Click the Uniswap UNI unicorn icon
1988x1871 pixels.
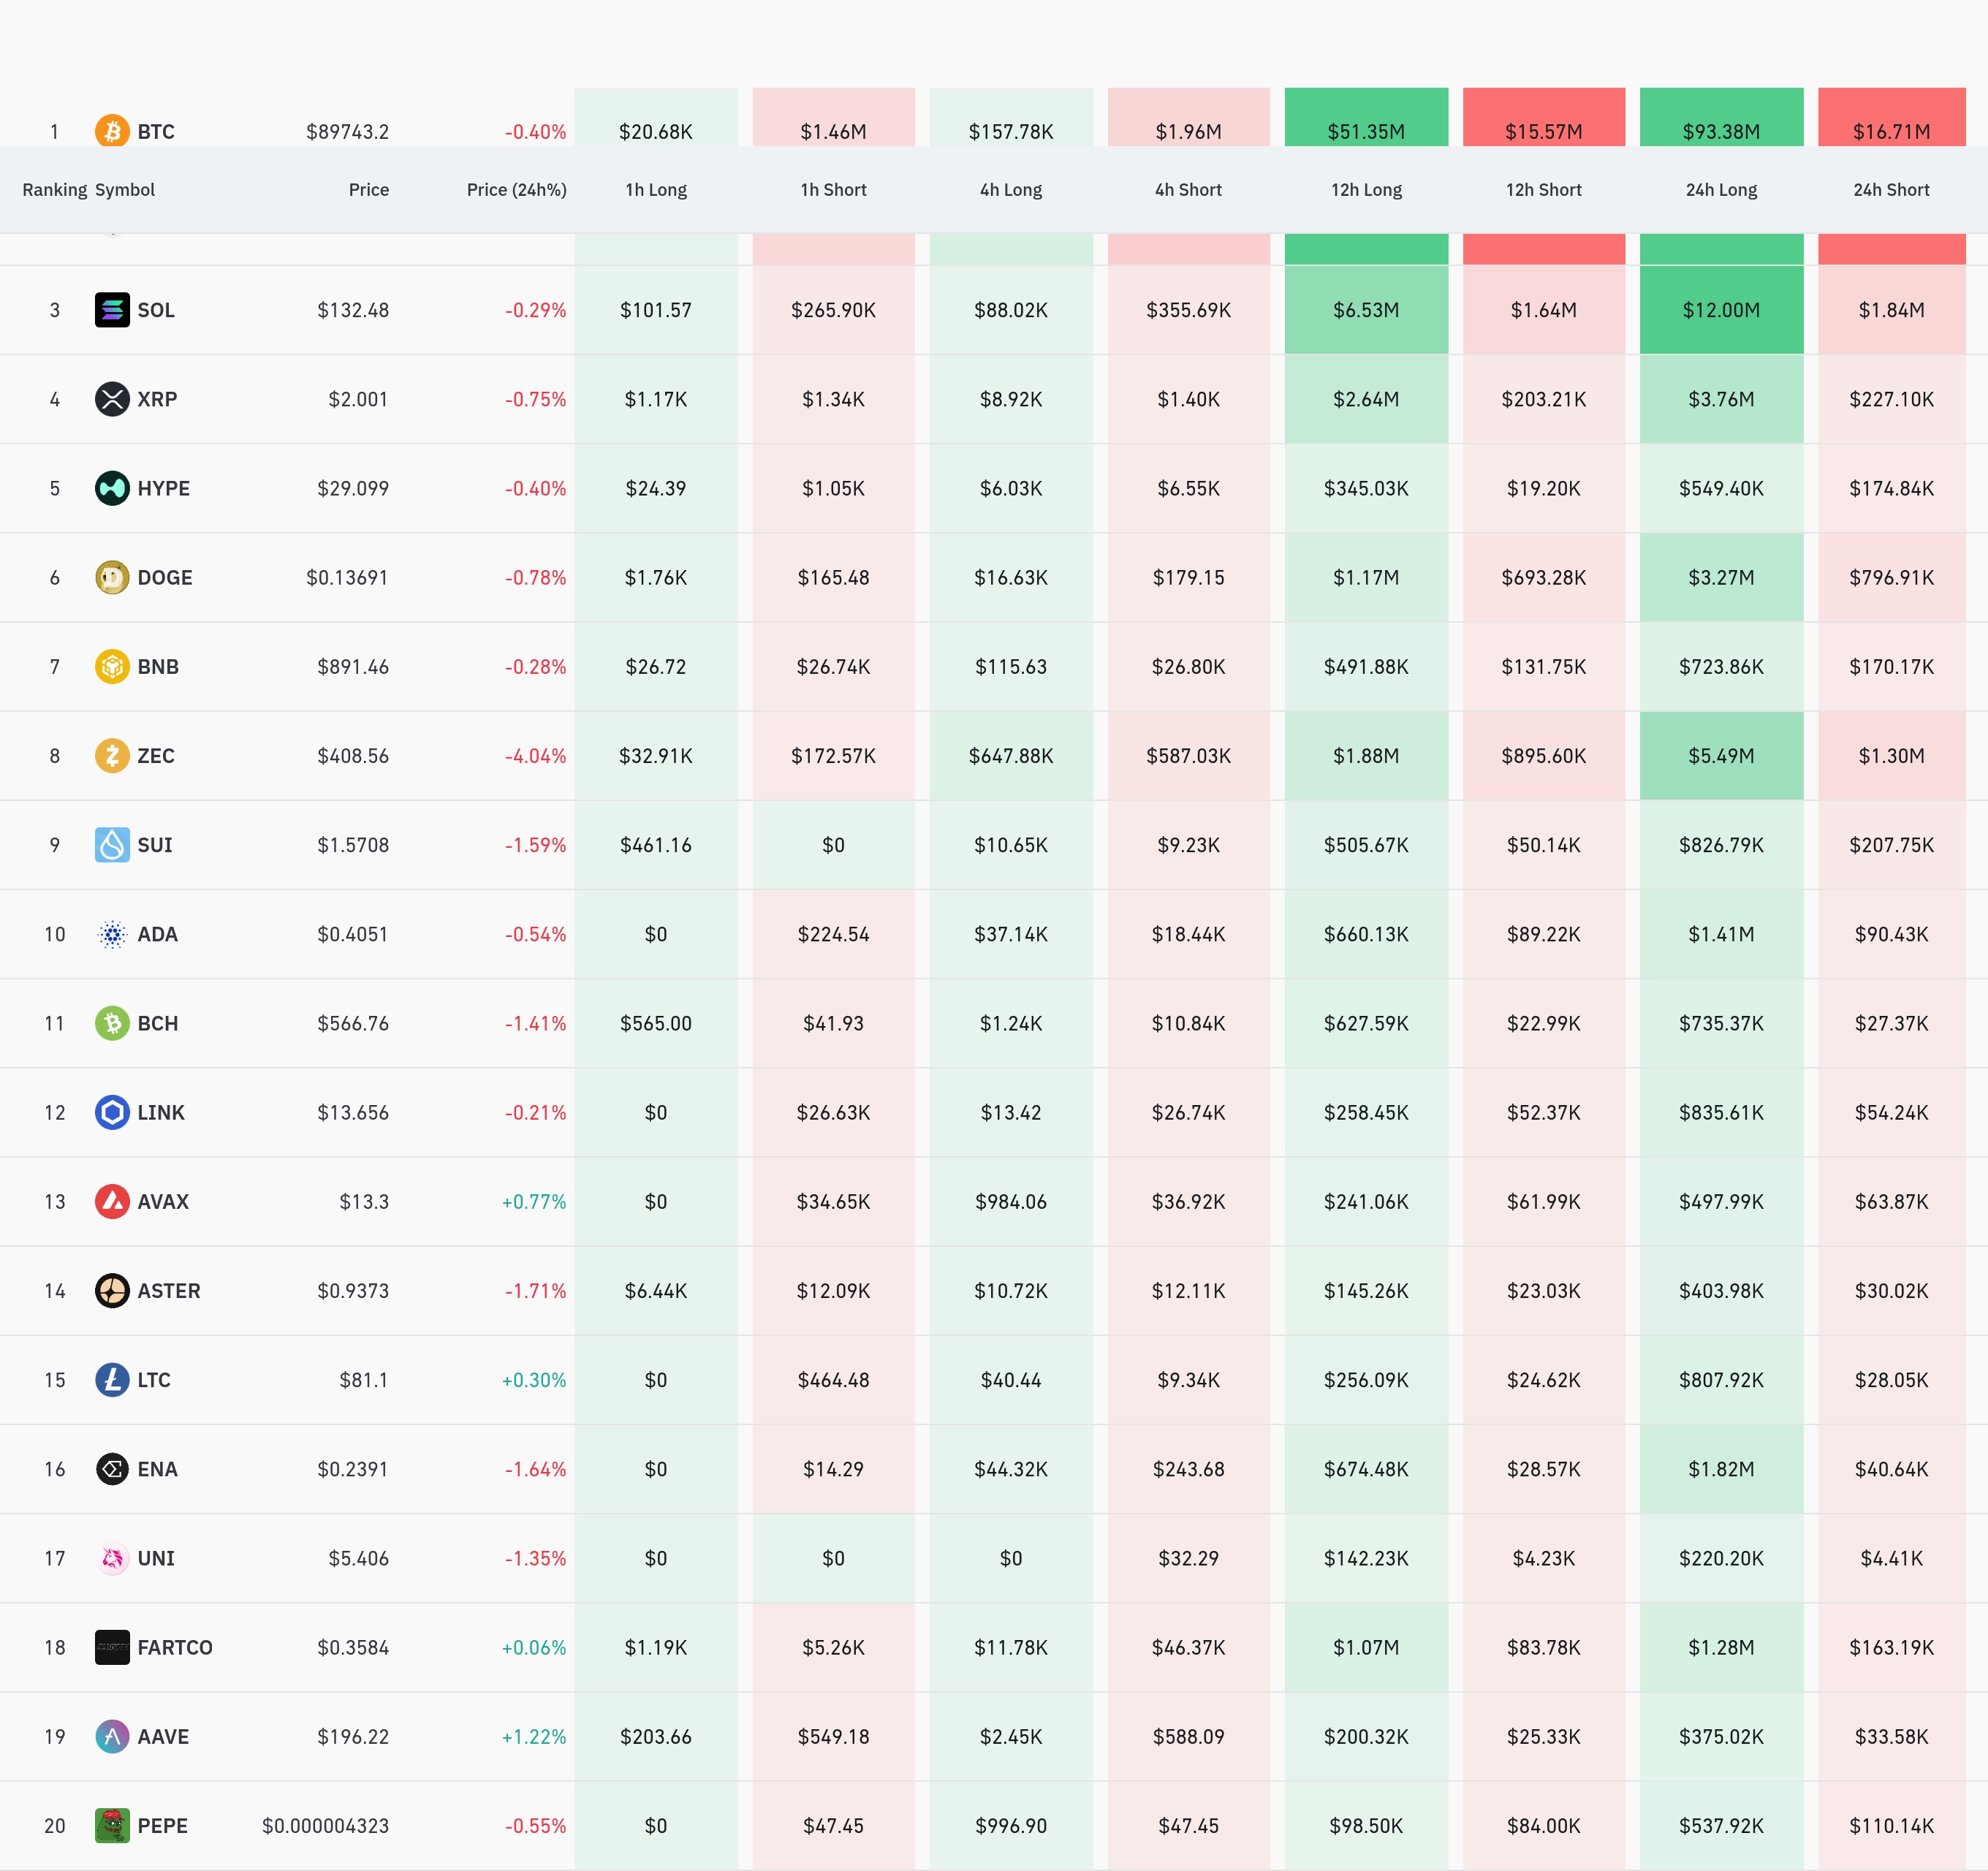(x=112, y=1558)
